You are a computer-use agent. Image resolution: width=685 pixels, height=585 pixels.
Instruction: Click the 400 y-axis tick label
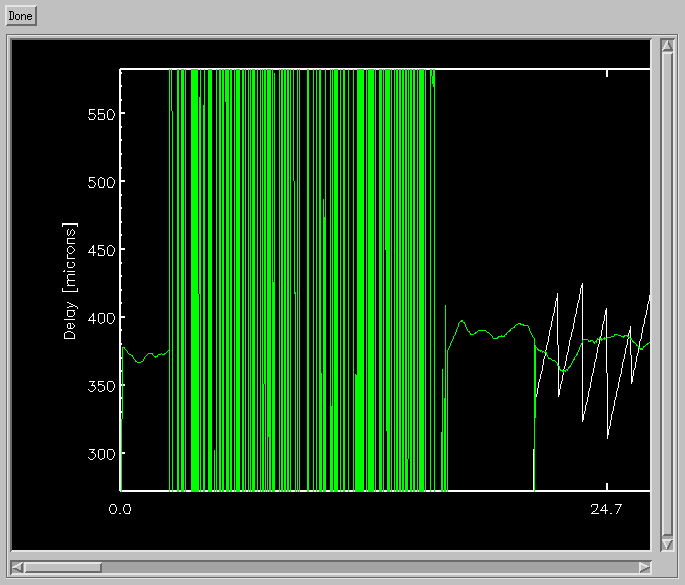[99, 318]
